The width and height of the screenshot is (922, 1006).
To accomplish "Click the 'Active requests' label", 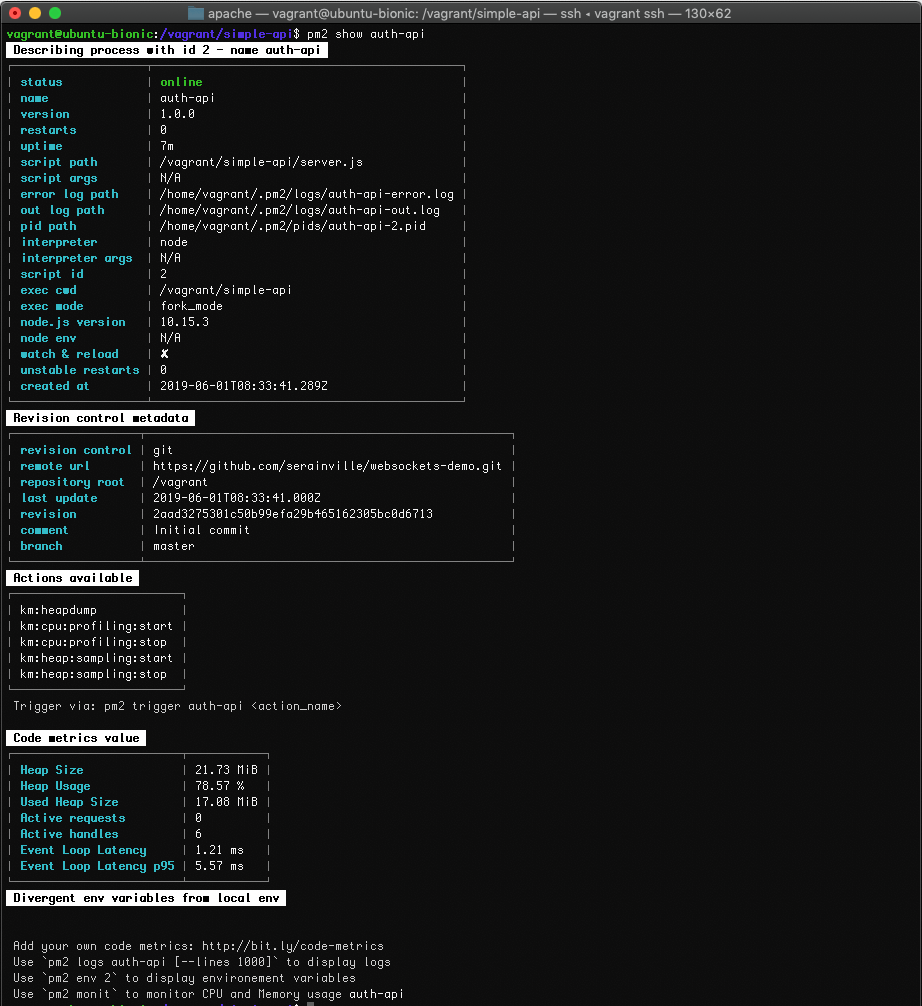I will click(73, 818).
